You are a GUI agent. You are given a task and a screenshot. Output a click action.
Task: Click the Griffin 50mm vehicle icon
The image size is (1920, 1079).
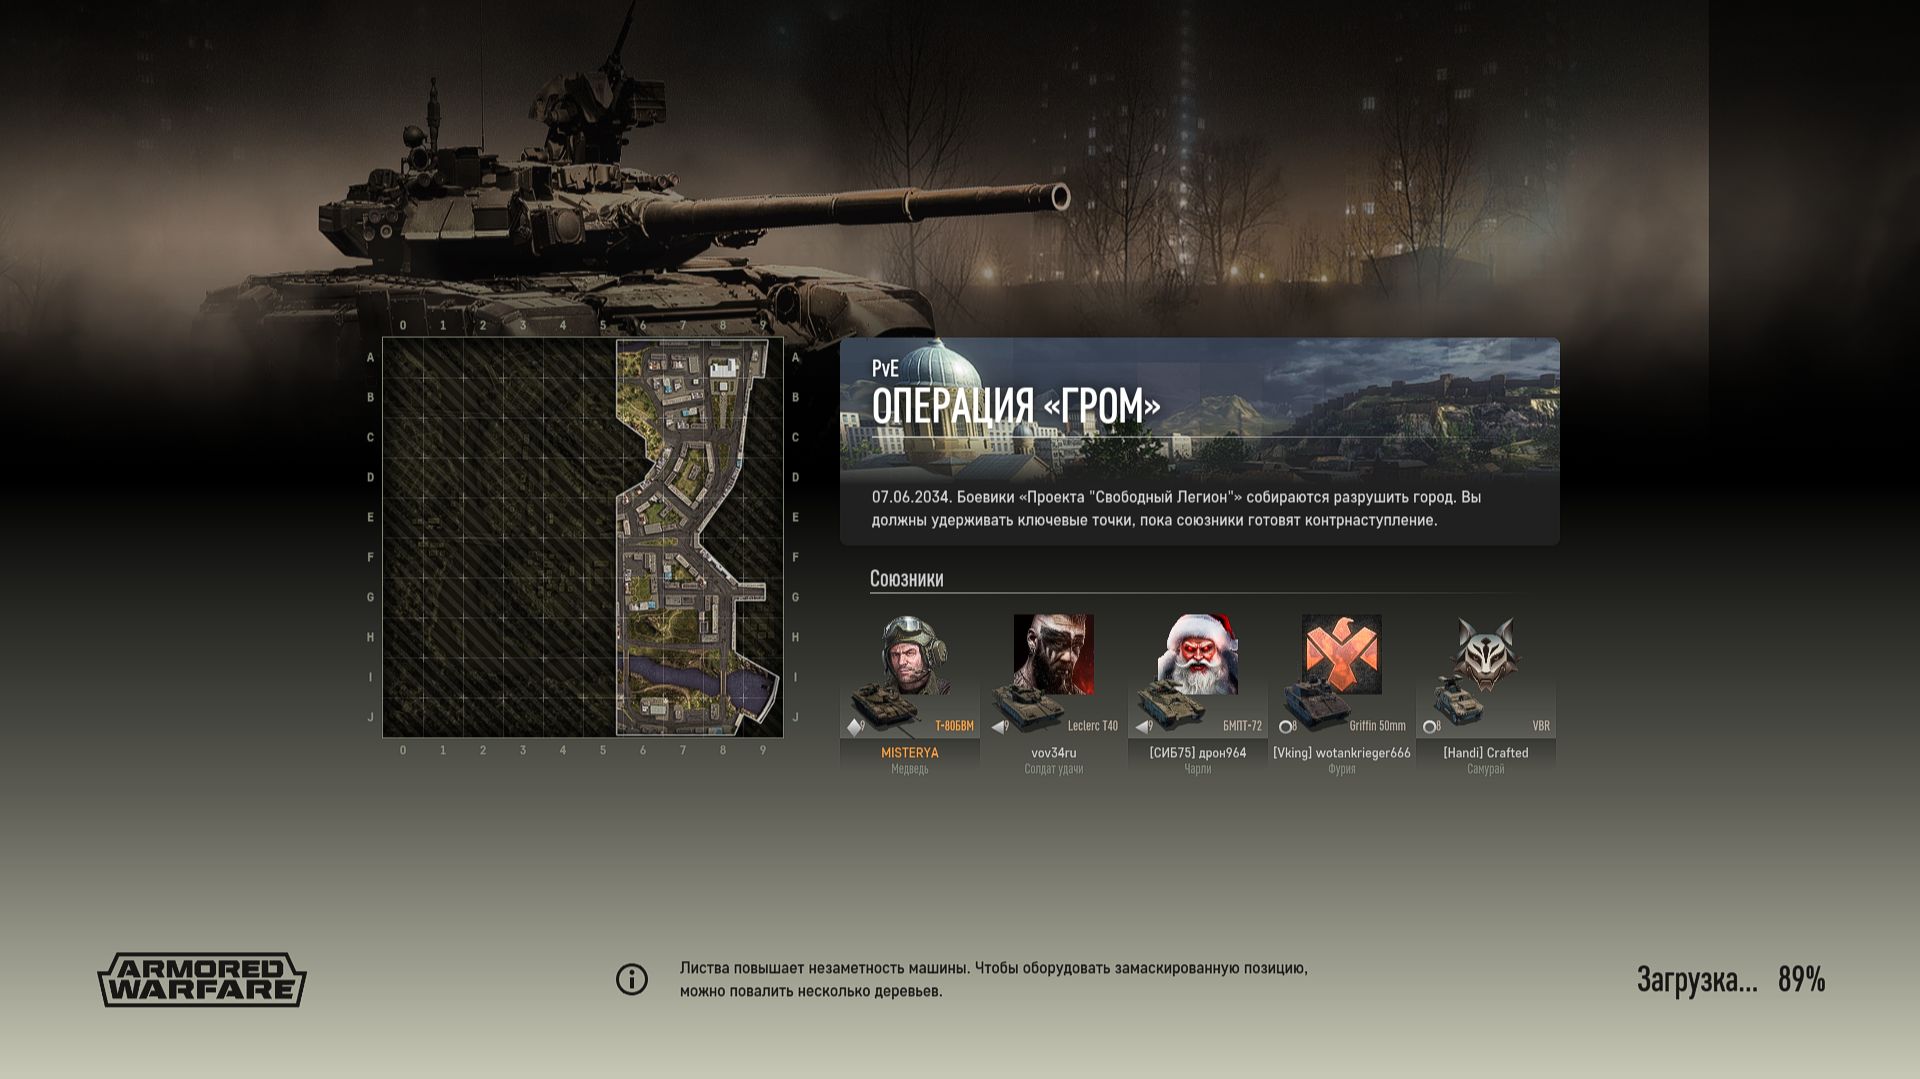click(x=1316, y=704)
